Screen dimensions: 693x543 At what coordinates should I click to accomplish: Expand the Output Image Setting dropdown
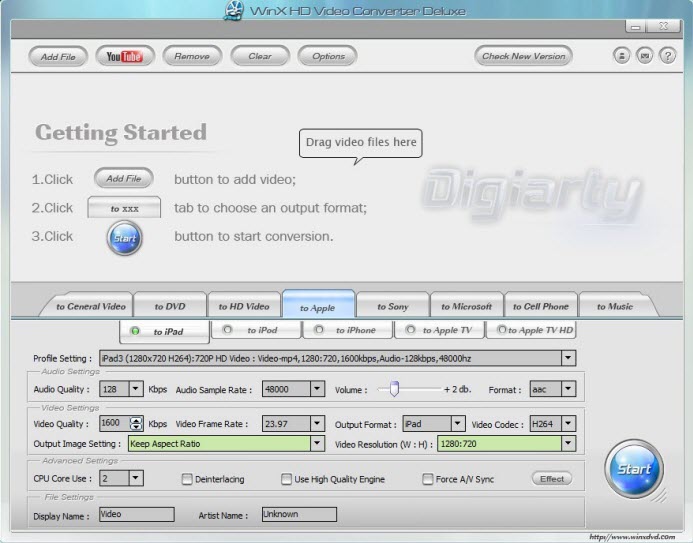click(x=317, y=443)
